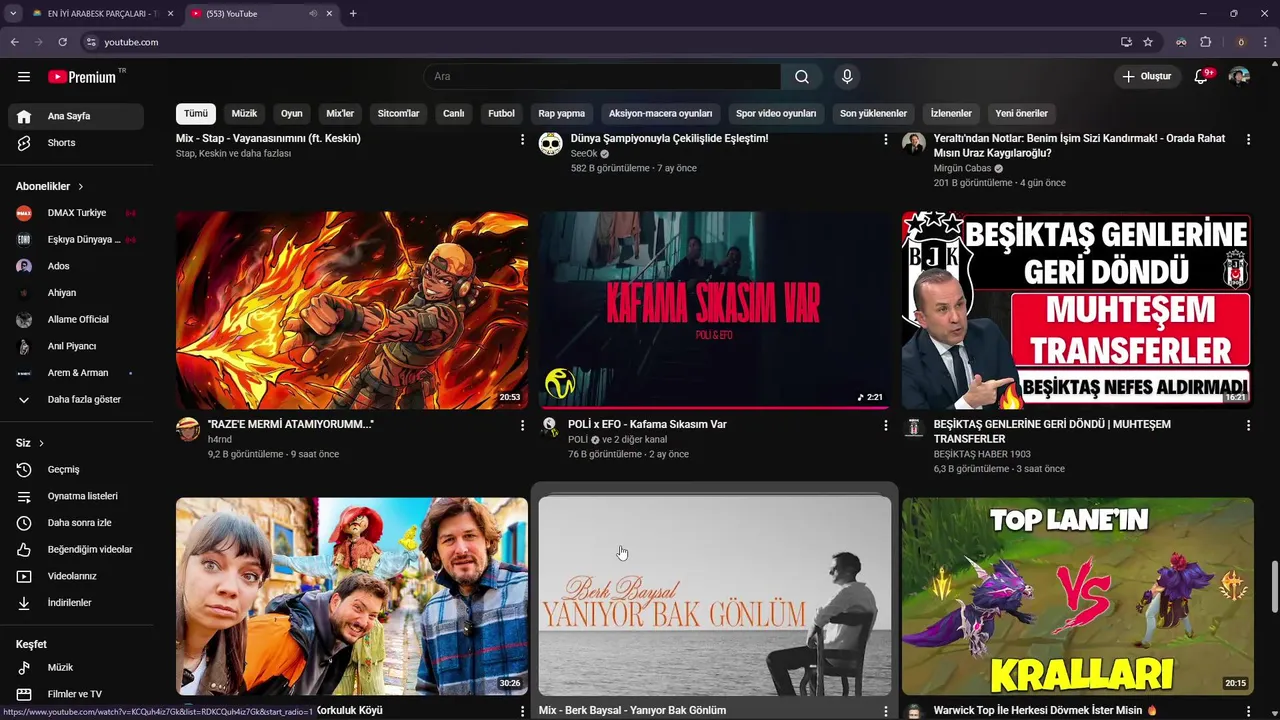
Task: Open the hamburger guide menu
Action: point(24,77)
